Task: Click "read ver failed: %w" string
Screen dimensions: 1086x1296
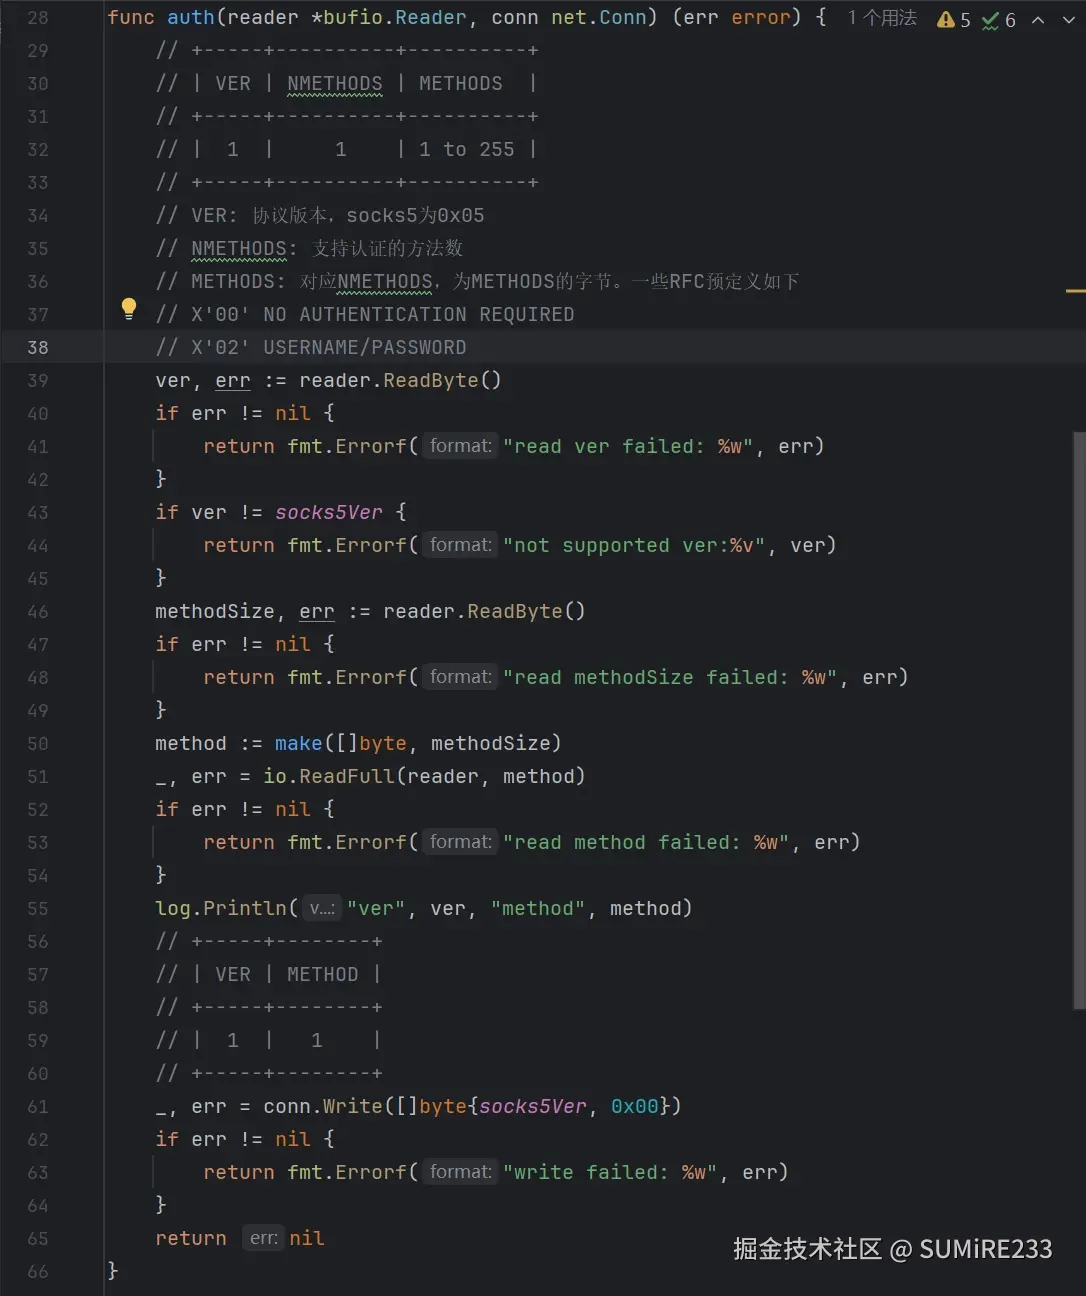Action: point(628,446)
